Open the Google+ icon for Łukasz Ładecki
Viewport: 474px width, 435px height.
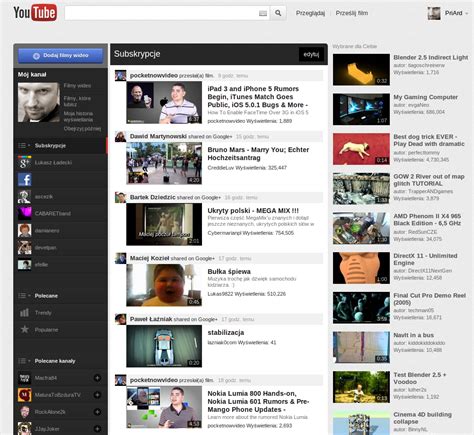pyautogui.click(x=24, y=162)
